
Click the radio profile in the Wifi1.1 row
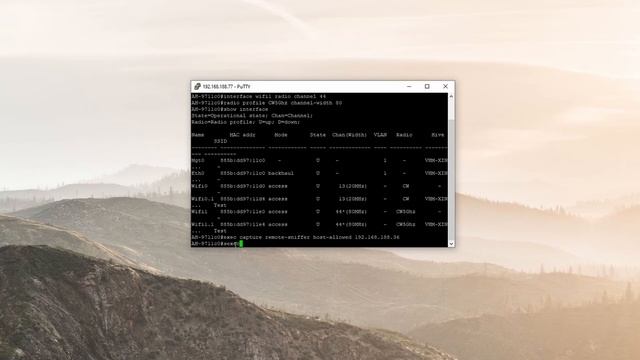pos(406,224)
